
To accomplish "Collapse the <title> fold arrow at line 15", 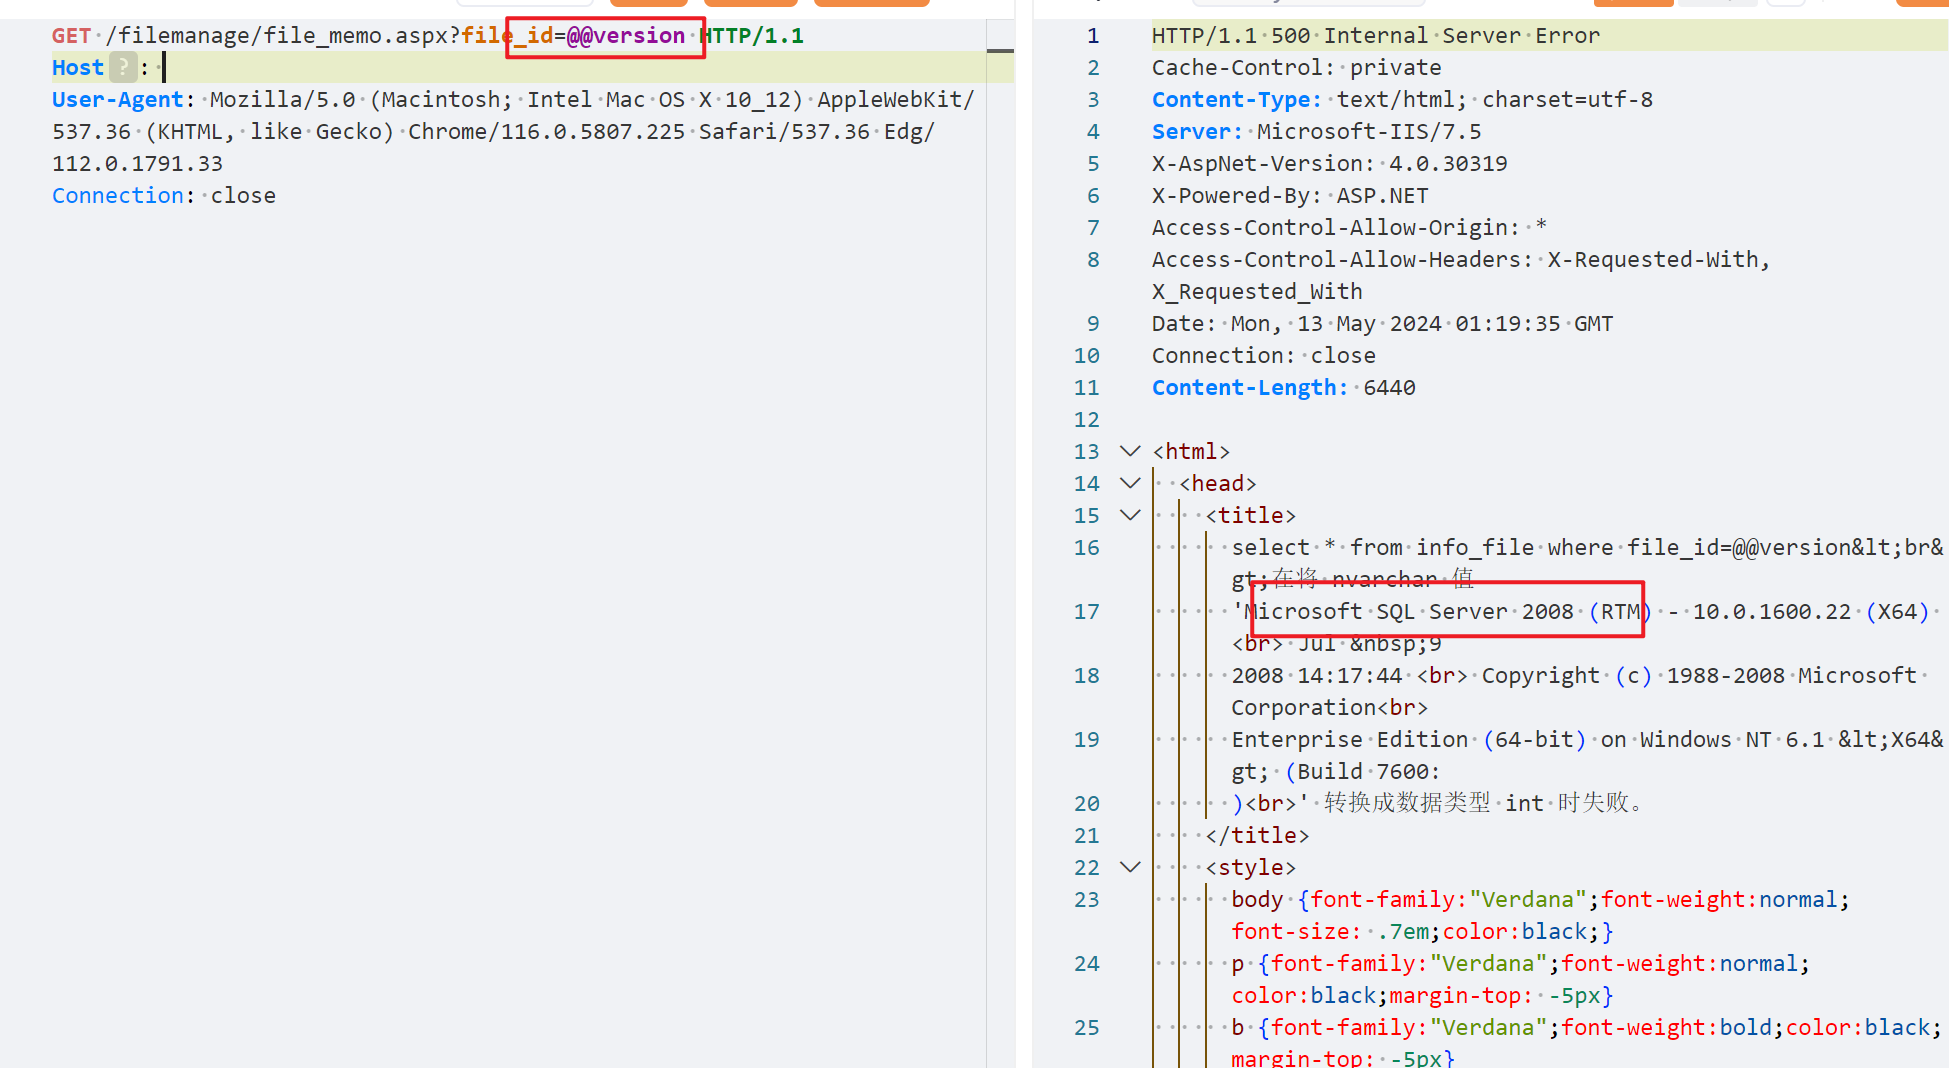I will (1130, 516).
